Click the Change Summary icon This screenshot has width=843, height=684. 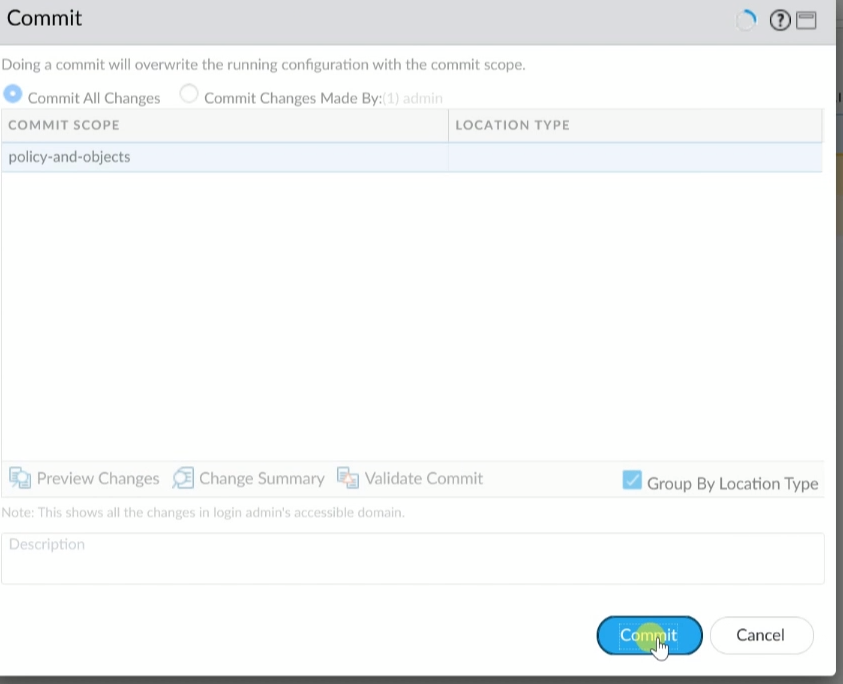(183, 478)
